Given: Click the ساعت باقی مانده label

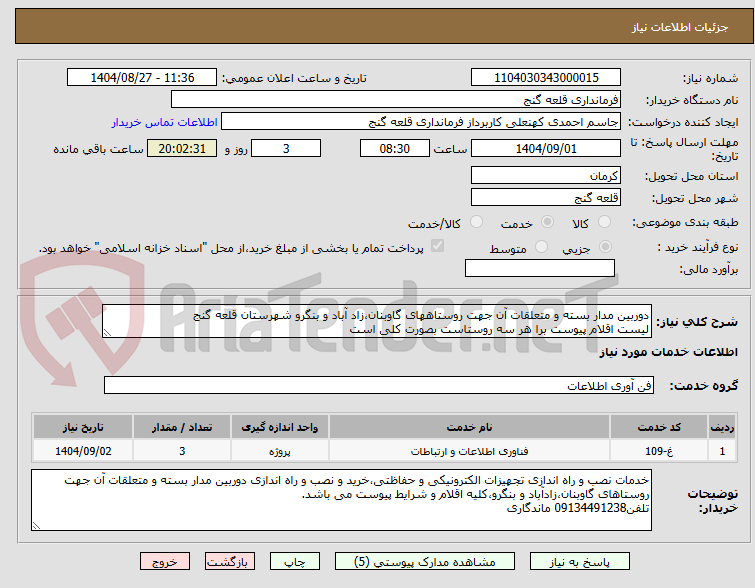Looking at the screenshot, I should coord(98,149).
